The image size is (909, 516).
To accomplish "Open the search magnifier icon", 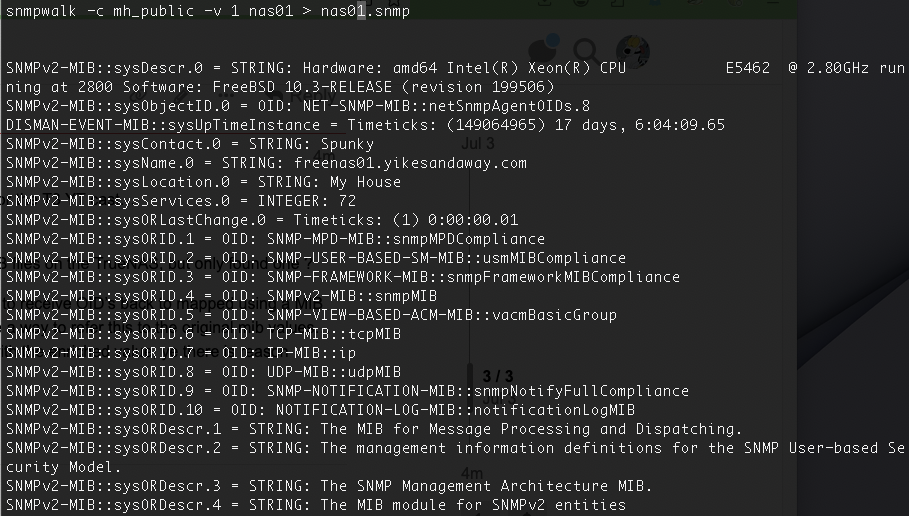I will [586, 52].
